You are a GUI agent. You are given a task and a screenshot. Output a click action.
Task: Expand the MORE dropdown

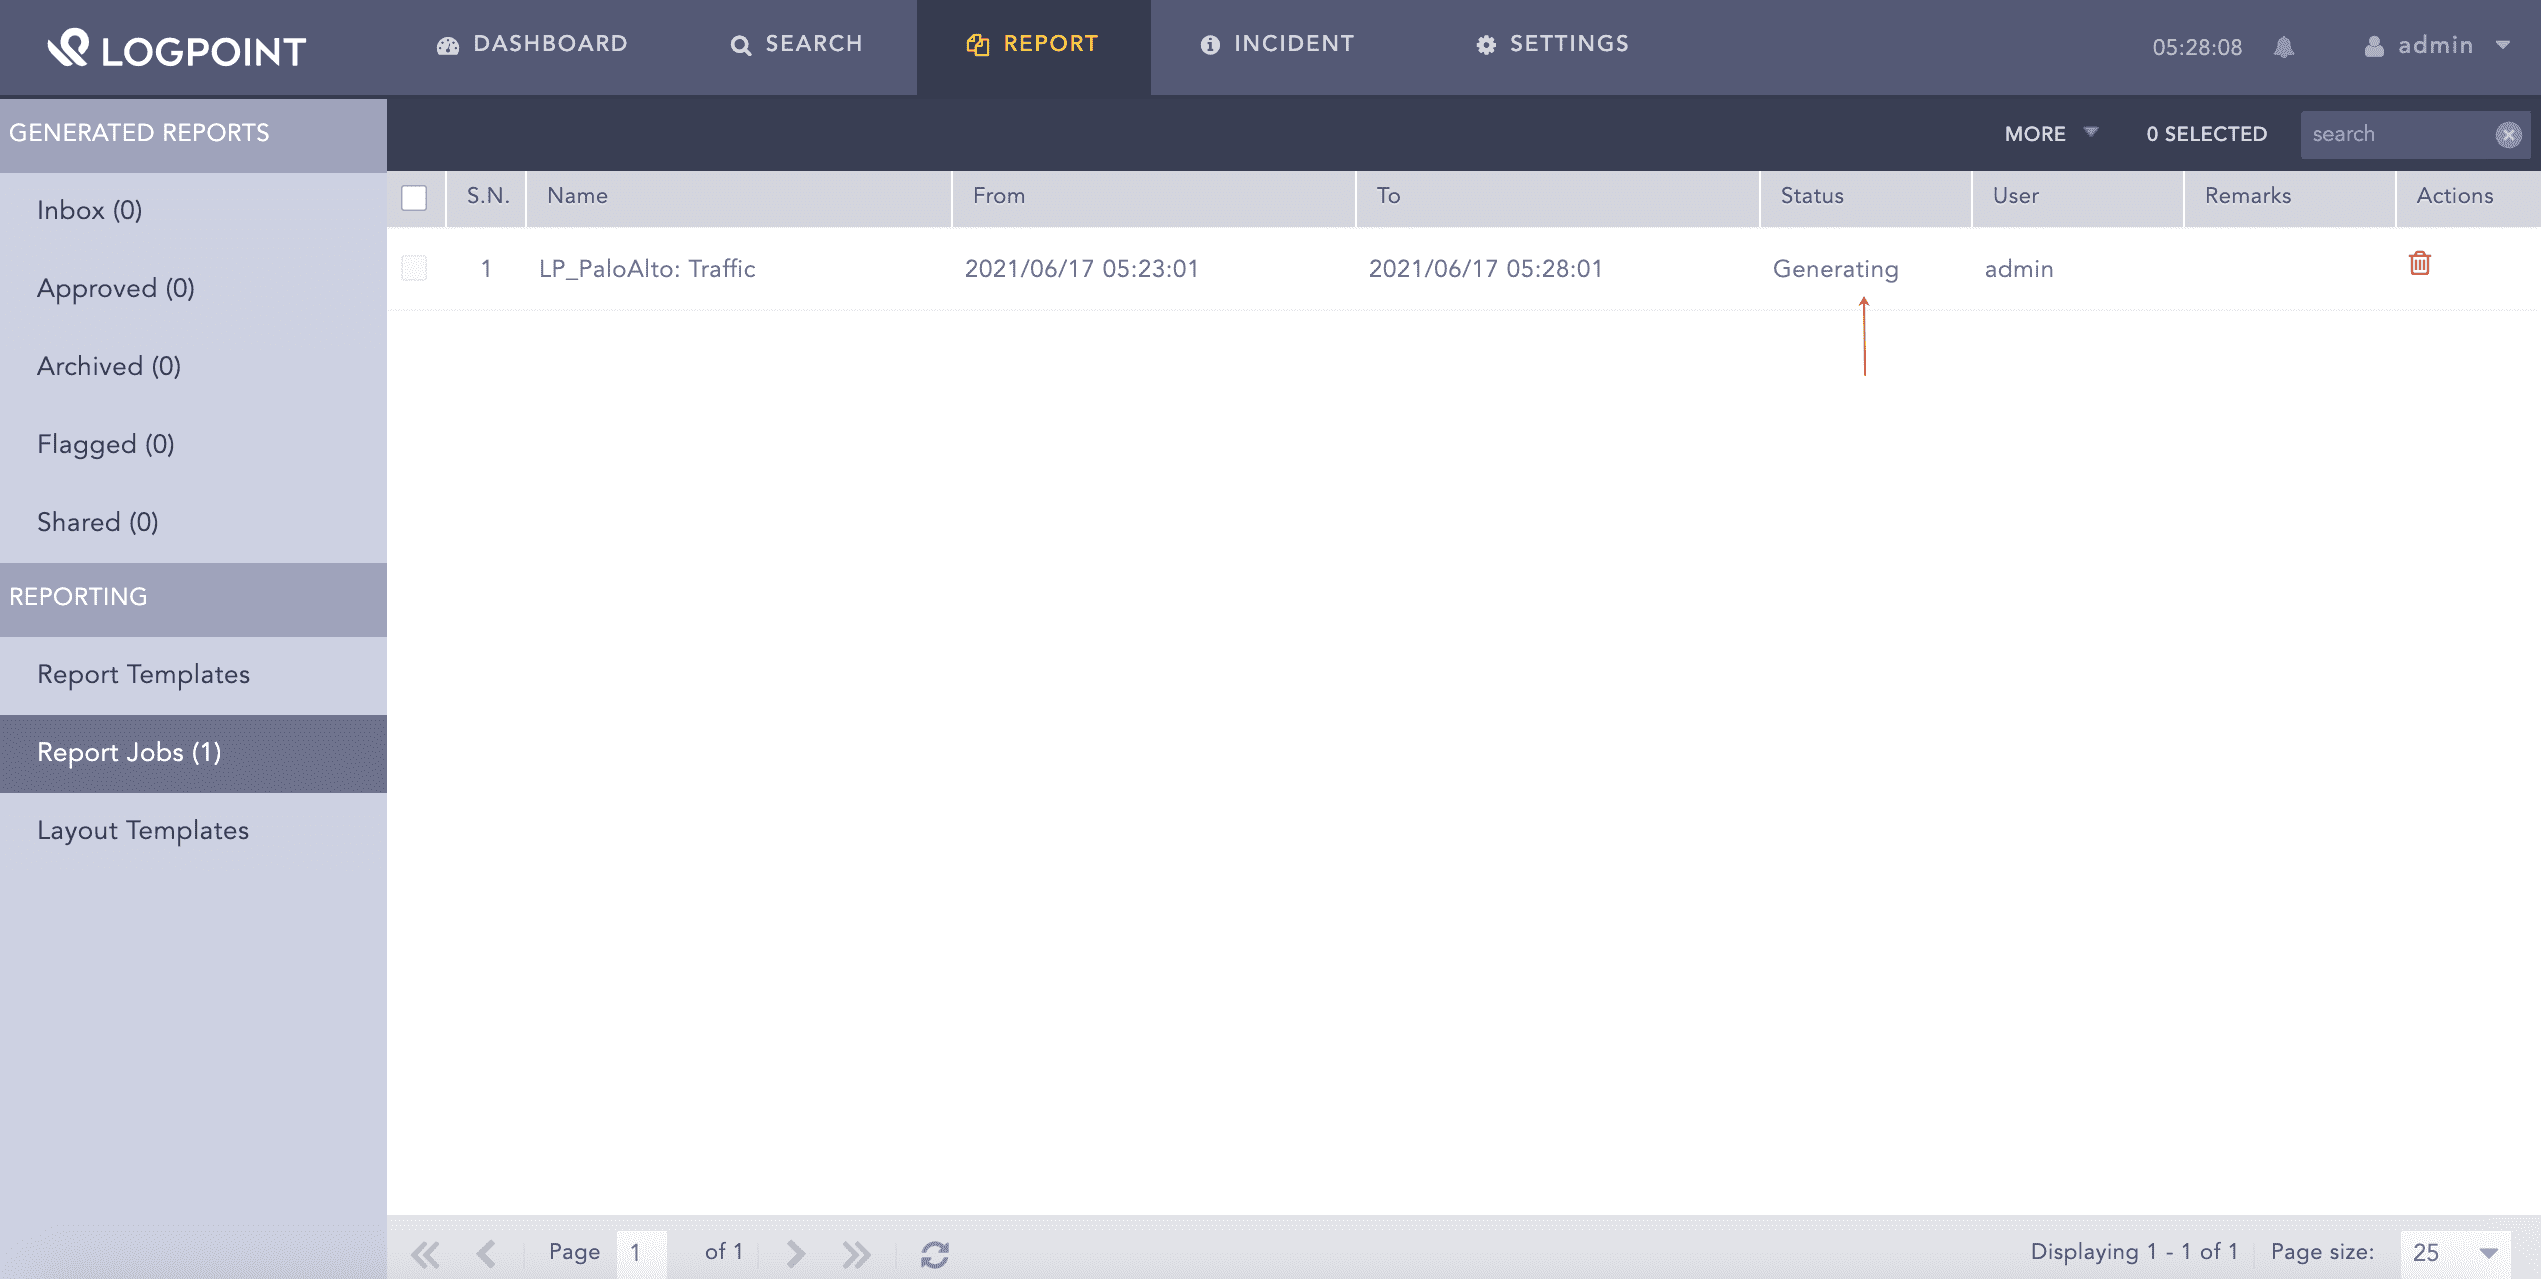pyautogui.click(x=2050, y=134)
